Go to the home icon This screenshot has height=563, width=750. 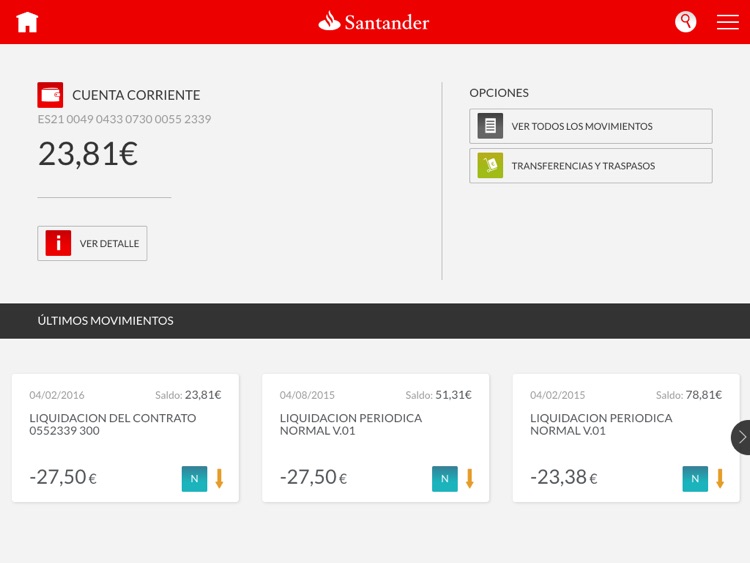pyautogui.click(x=27, y=22)
